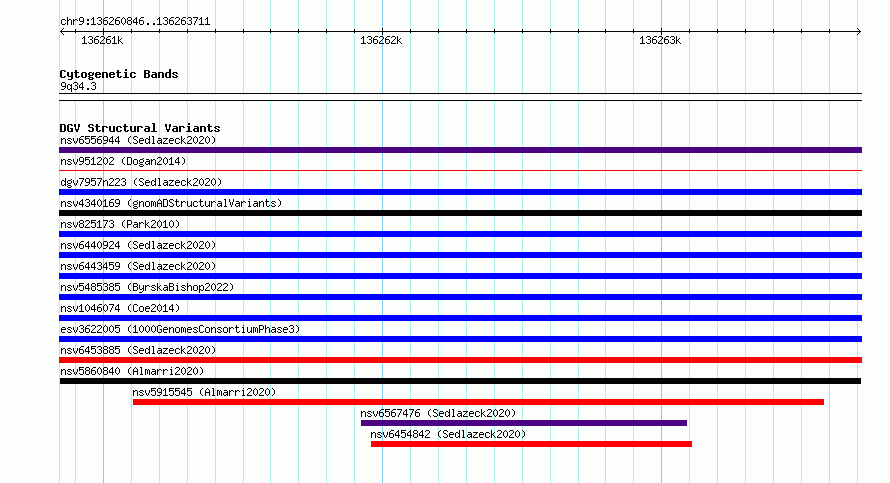Open nsv6454842 (Sedlazeck2020) label

tap(448, 434)
